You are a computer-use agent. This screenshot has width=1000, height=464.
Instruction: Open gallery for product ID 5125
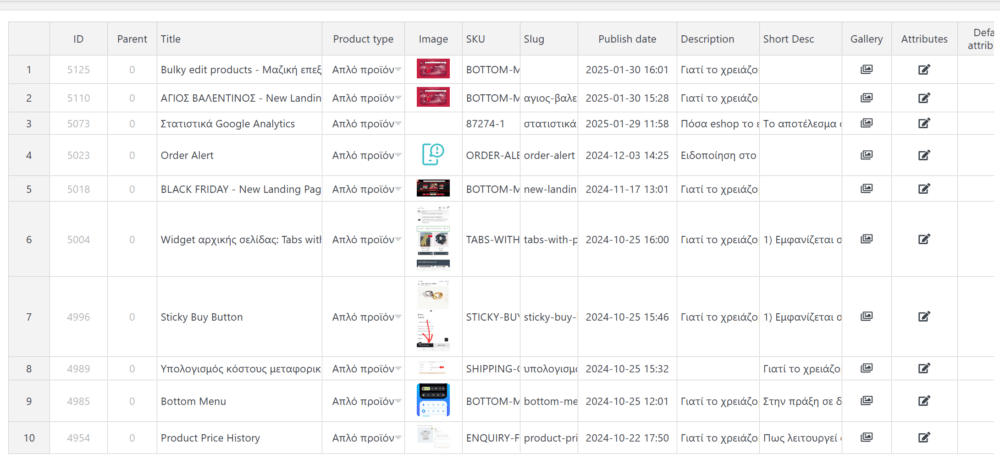(866, 69)
